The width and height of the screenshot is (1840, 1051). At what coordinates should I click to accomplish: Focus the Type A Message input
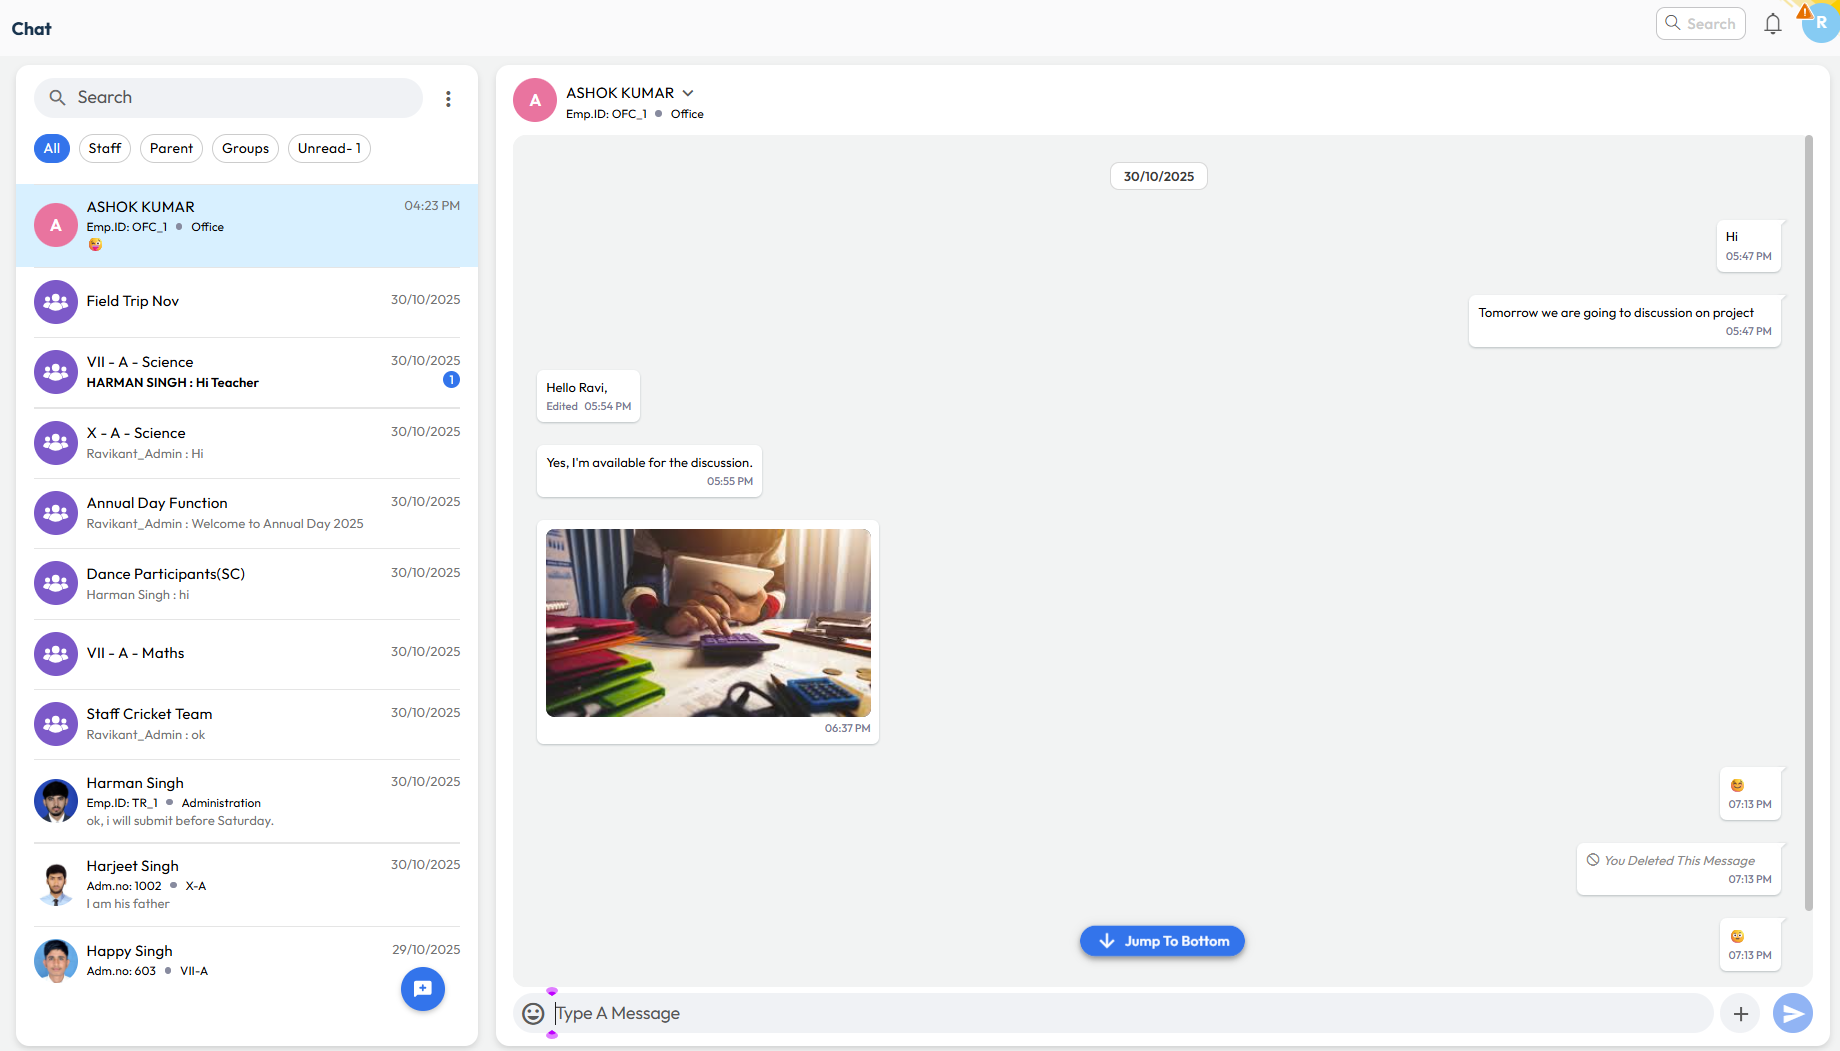[x=1130, y=1013]
